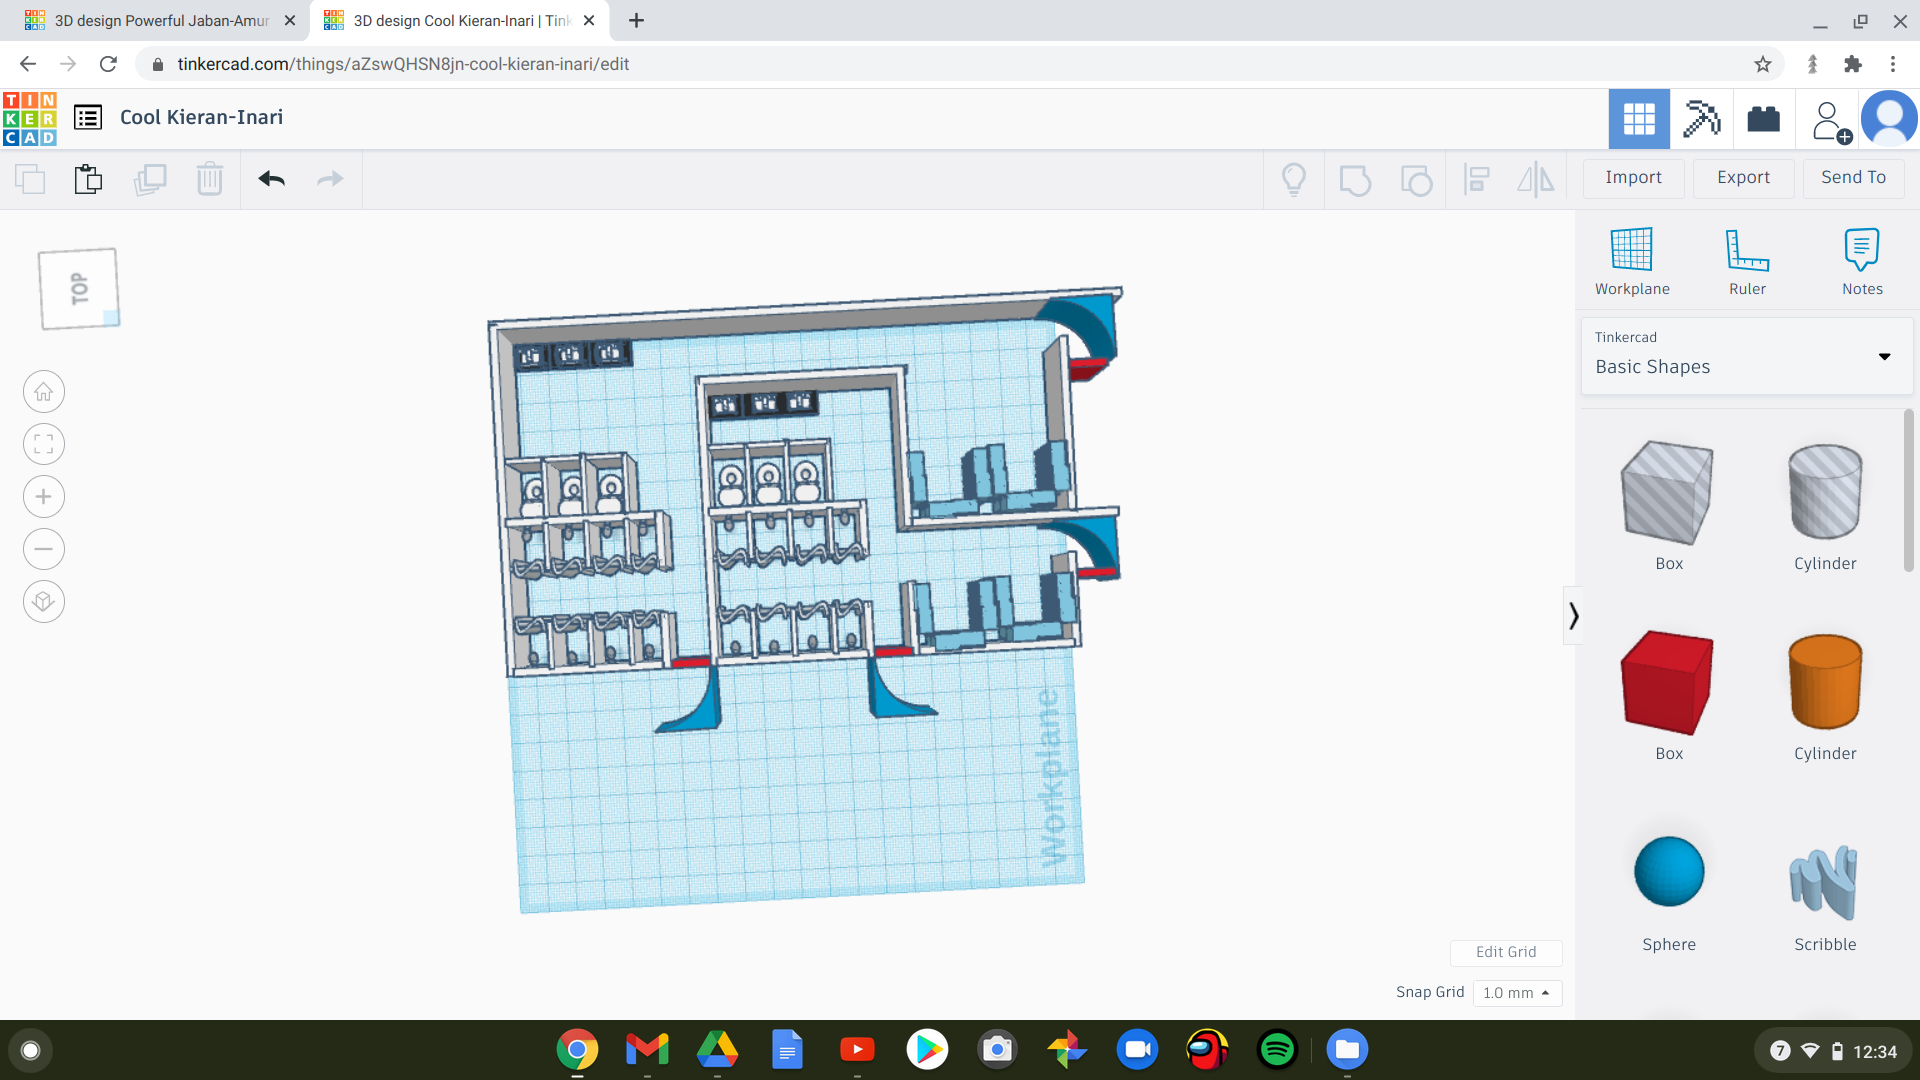Viewport: 1920px width, 1080px height.
Task: Open a new browser tab
Action: [636, 21]
